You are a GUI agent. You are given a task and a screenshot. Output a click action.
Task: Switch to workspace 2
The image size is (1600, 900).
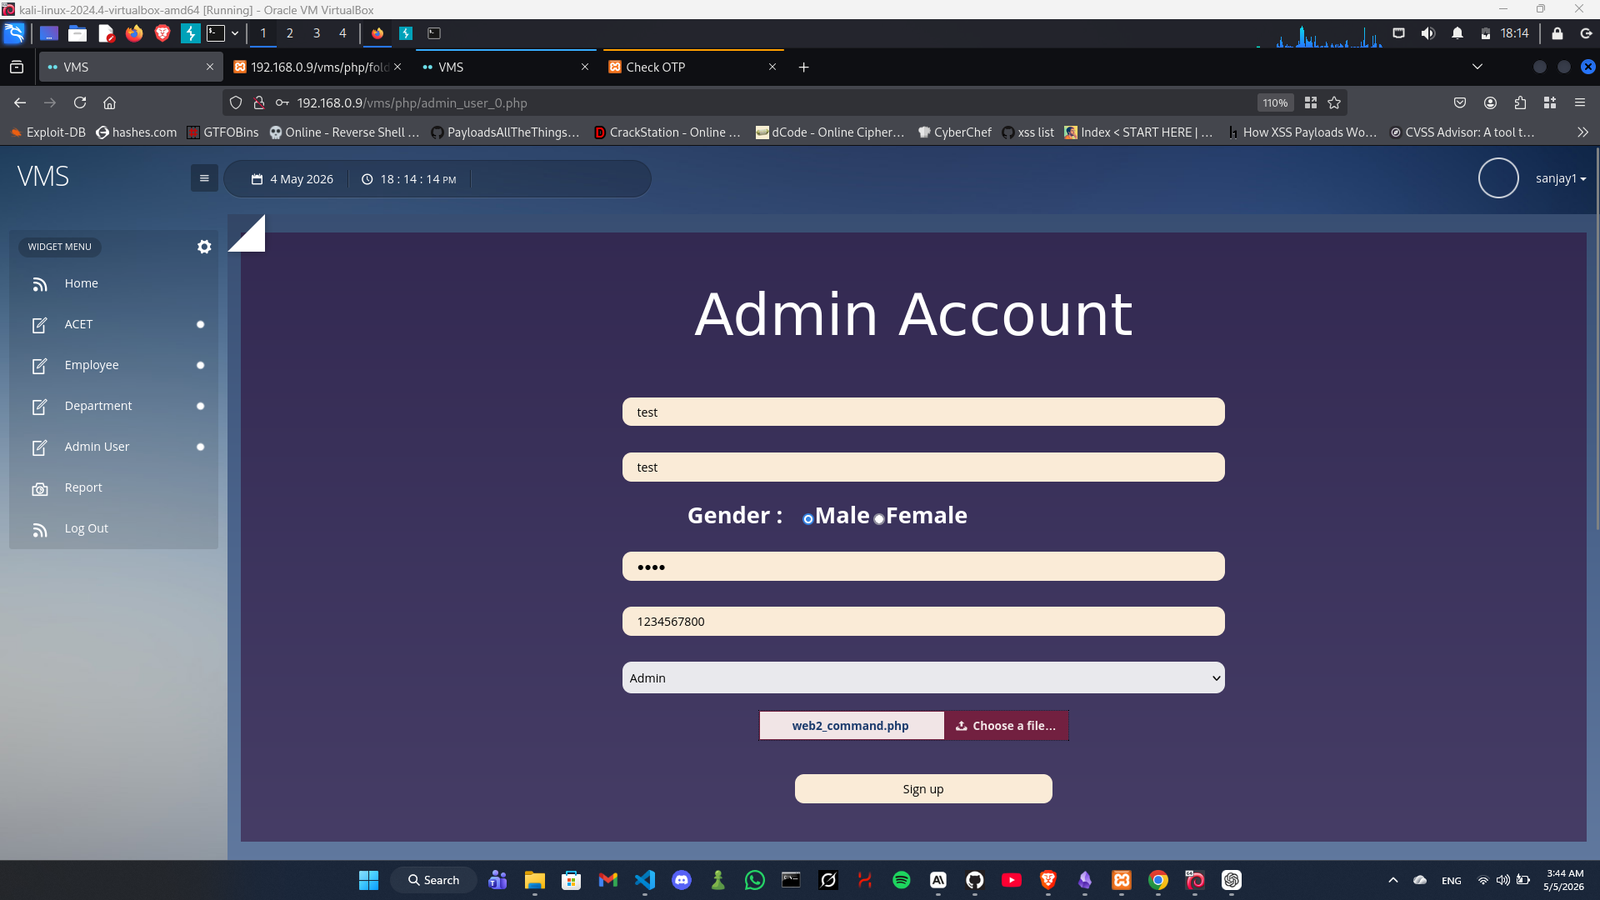tap(290, 33)
